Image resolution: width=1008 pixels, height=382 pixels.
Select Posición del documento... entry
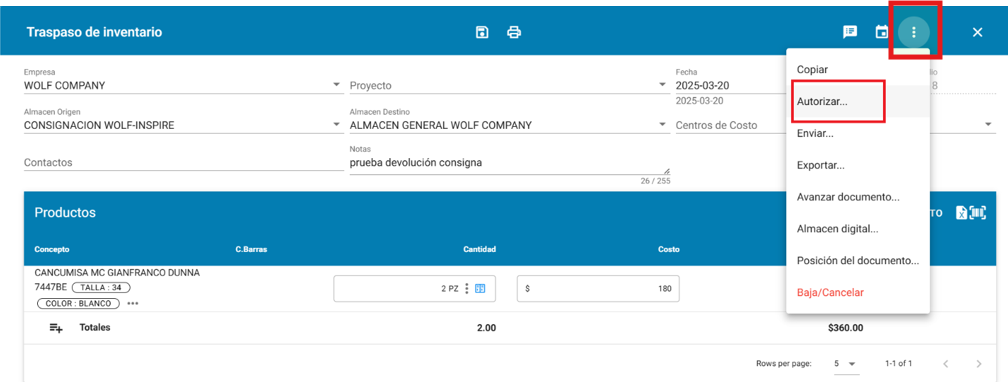pyautogui.click(x=858, y=261)
